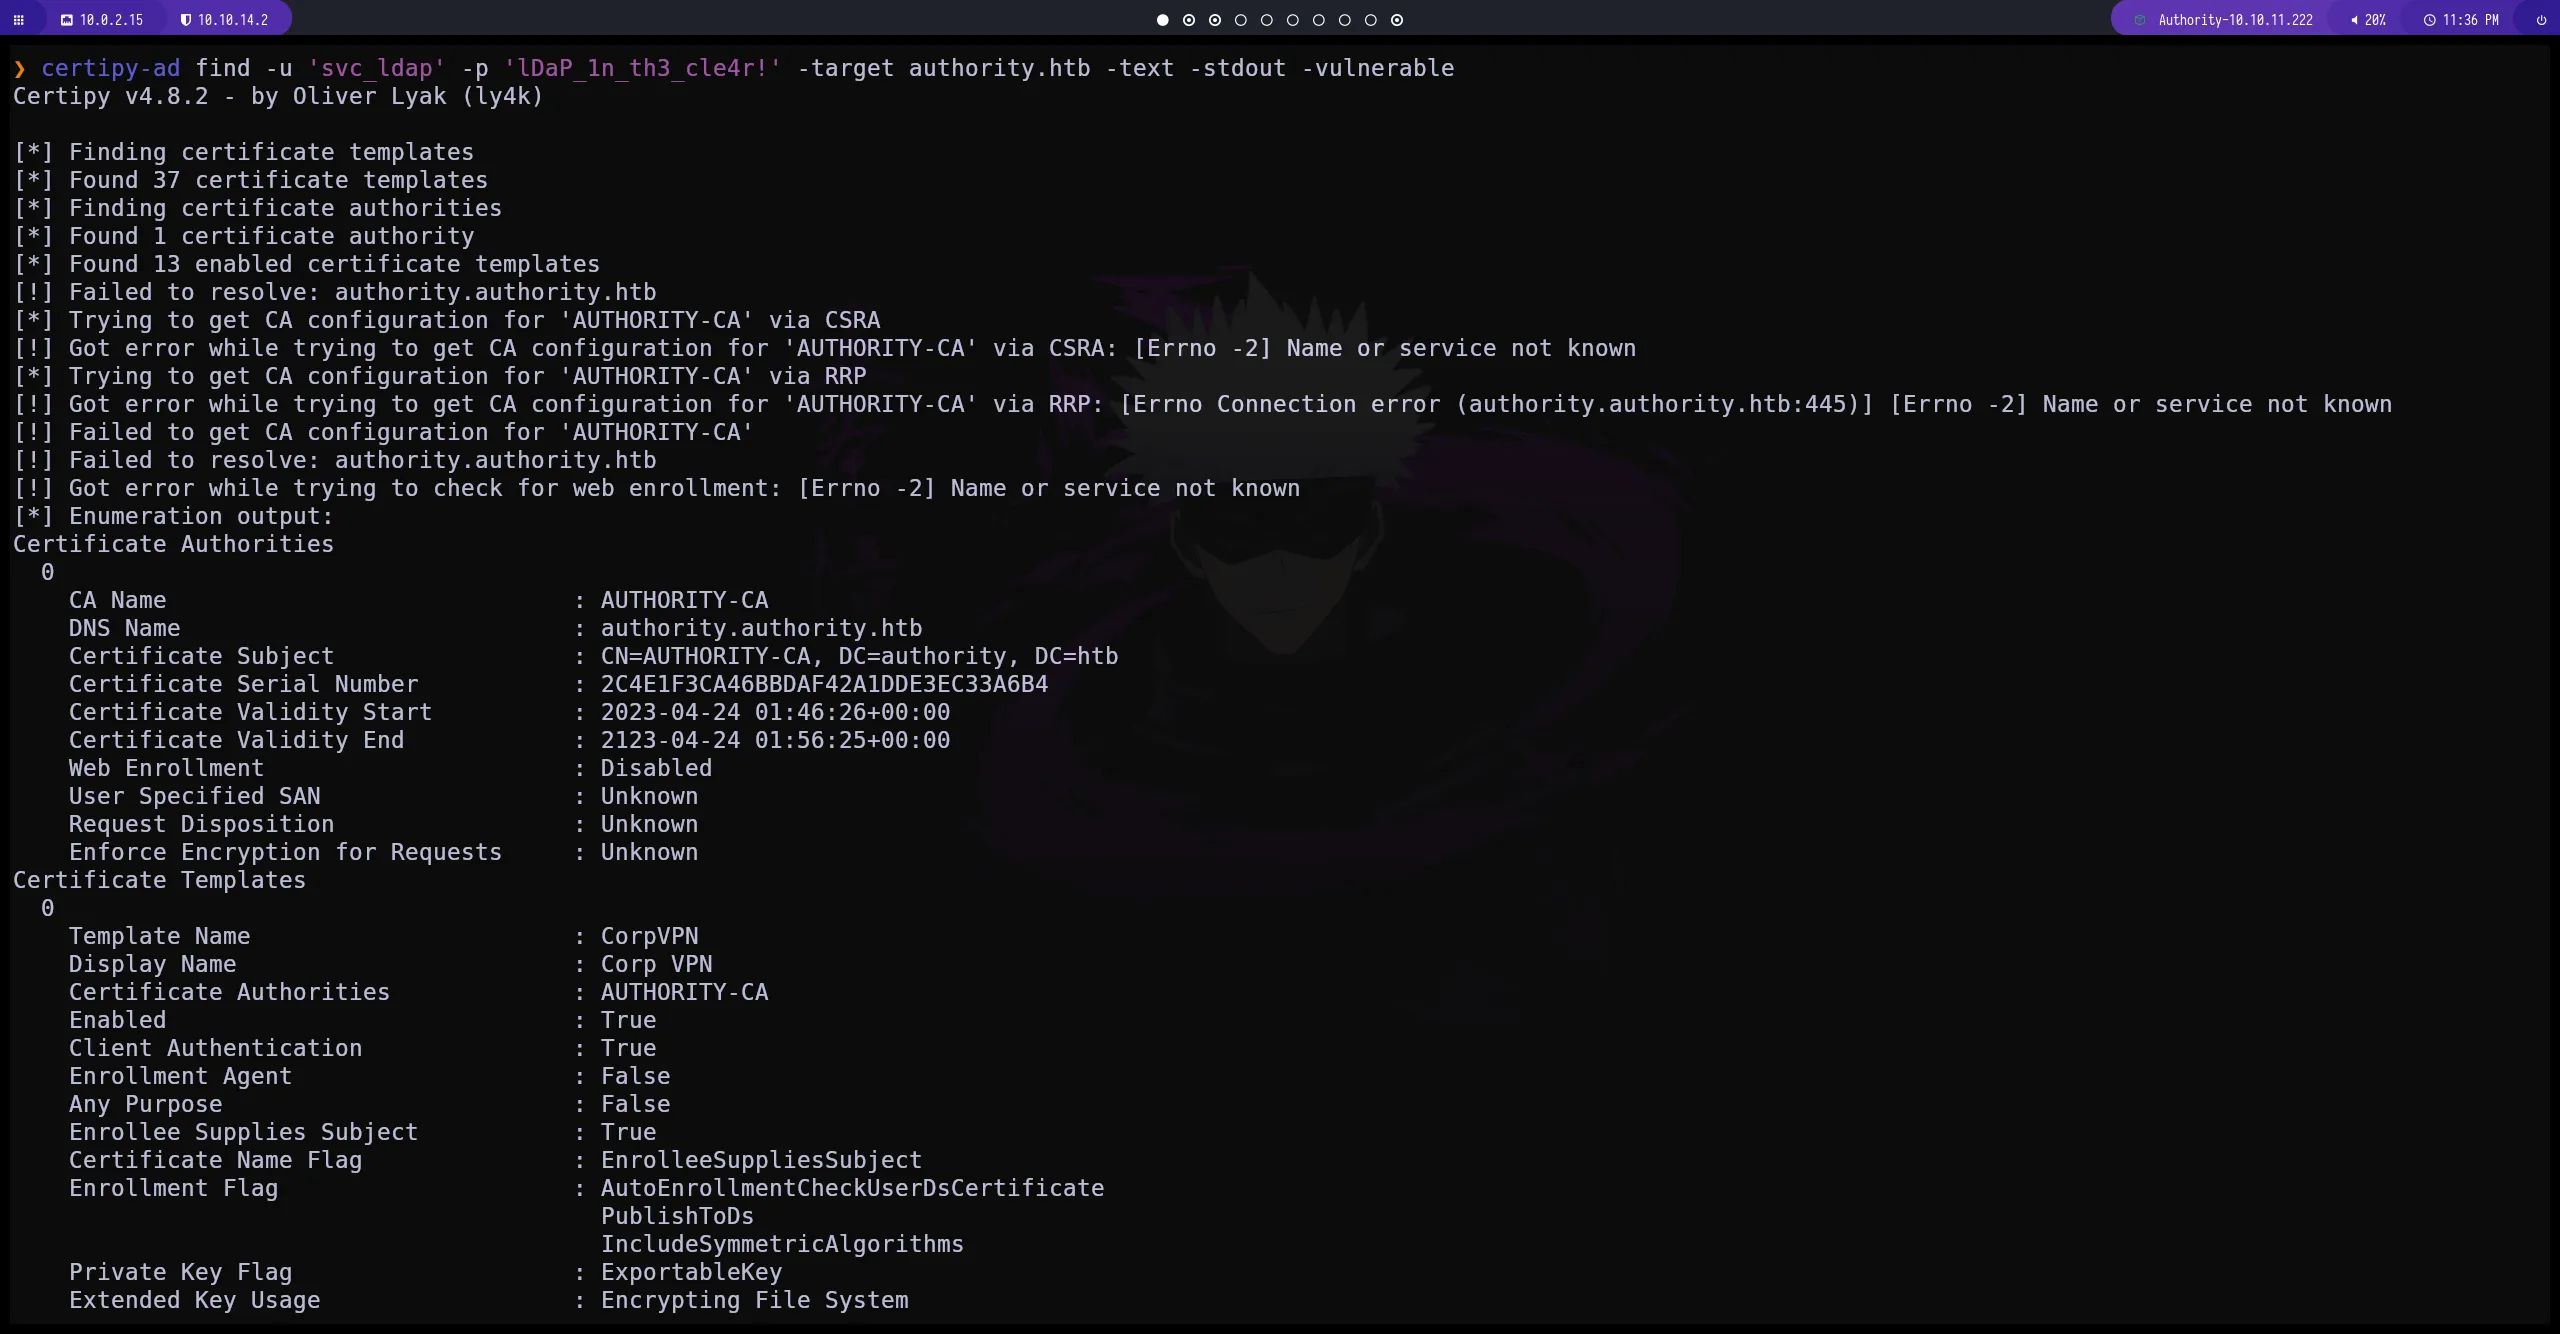Click the clock icon beside 11:36 PM

click(x=2429, y=20)
